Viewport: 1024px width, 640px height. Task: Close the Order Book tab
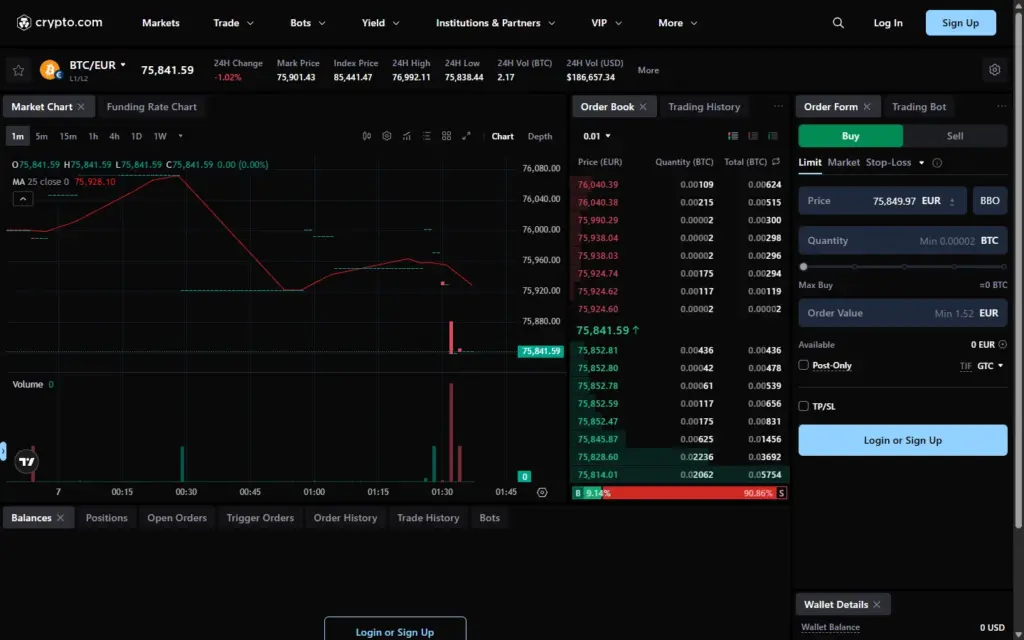(x=643, y=106)
